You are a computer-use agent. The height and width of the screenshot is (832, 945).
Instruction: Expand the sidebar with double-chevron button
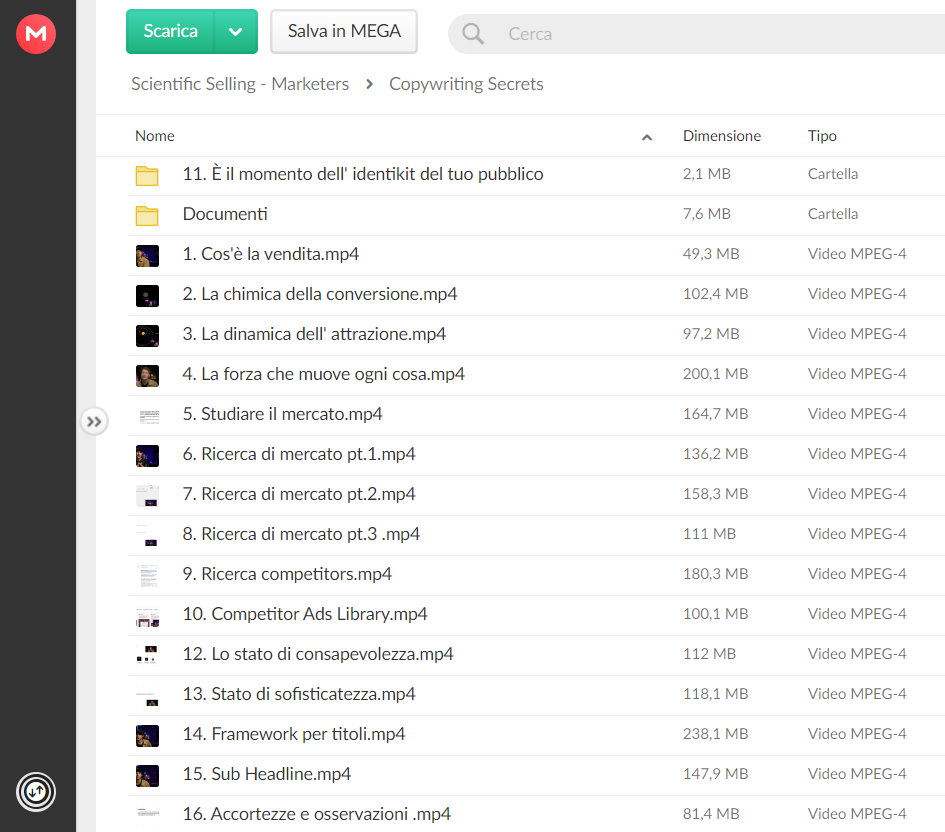pyautogui.click(x=94, y=421)
